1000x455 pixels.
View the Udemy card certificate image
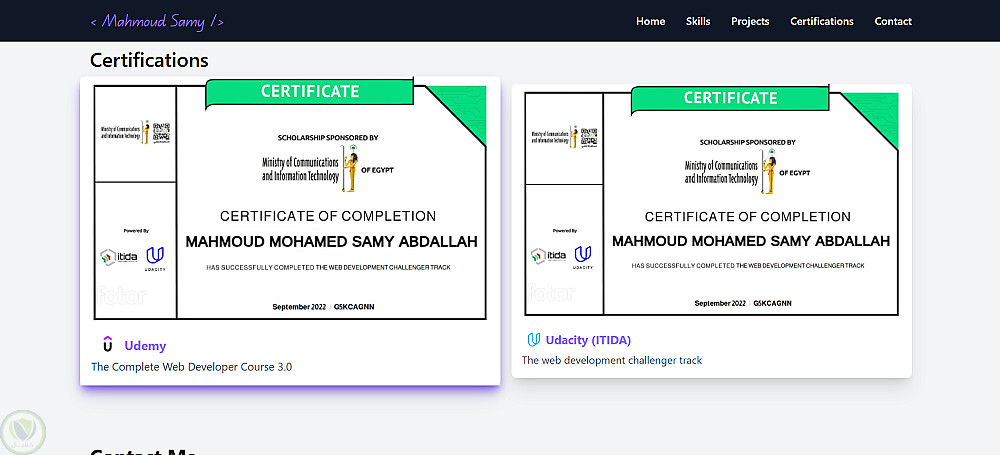tap(290, 199)
